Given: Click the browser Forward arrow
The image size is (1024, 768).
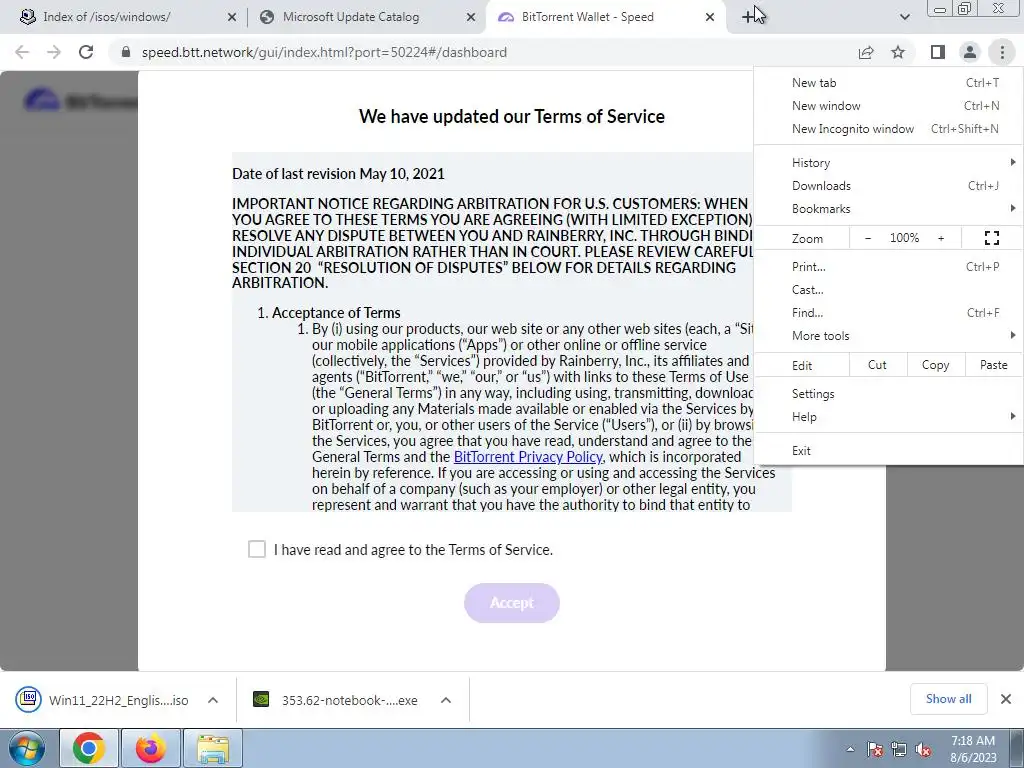Looking at the screenshot, I should (54, 52).
